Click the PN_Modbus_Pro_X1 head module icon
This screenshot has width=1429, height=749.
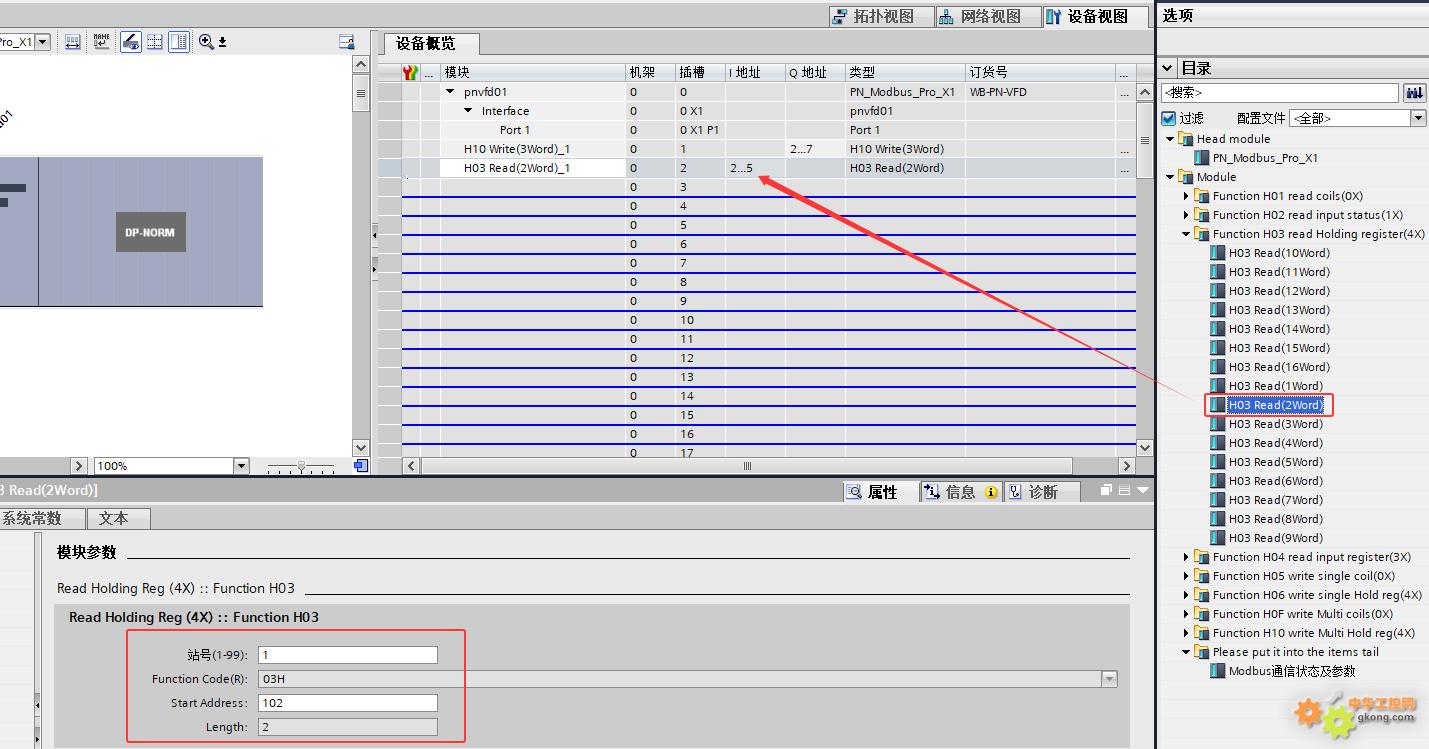[x=1202, y=158]
